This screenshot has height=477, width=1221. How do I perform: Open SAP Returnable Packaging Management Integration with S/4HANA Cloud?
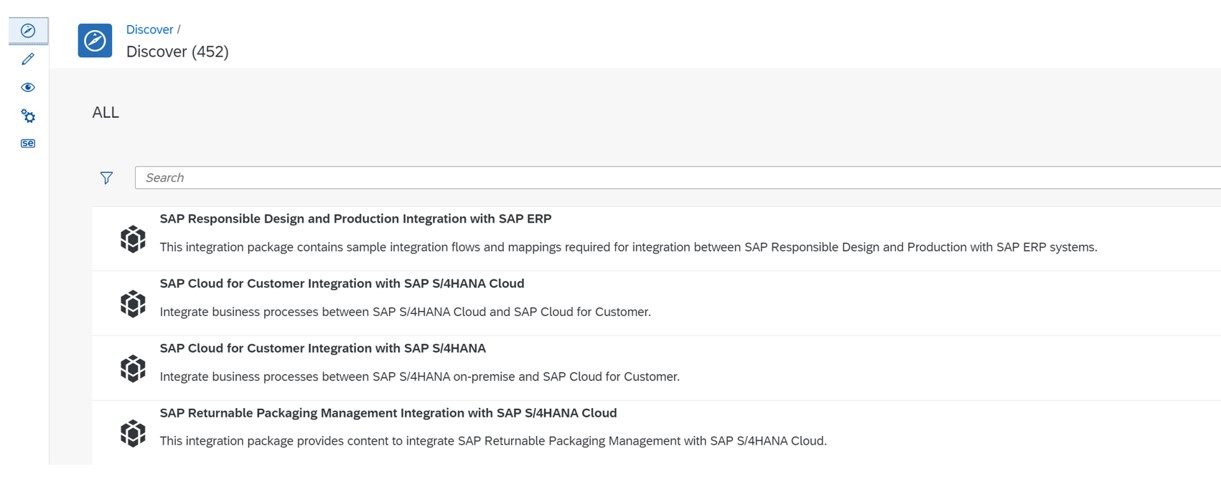(x=388, y=413)
